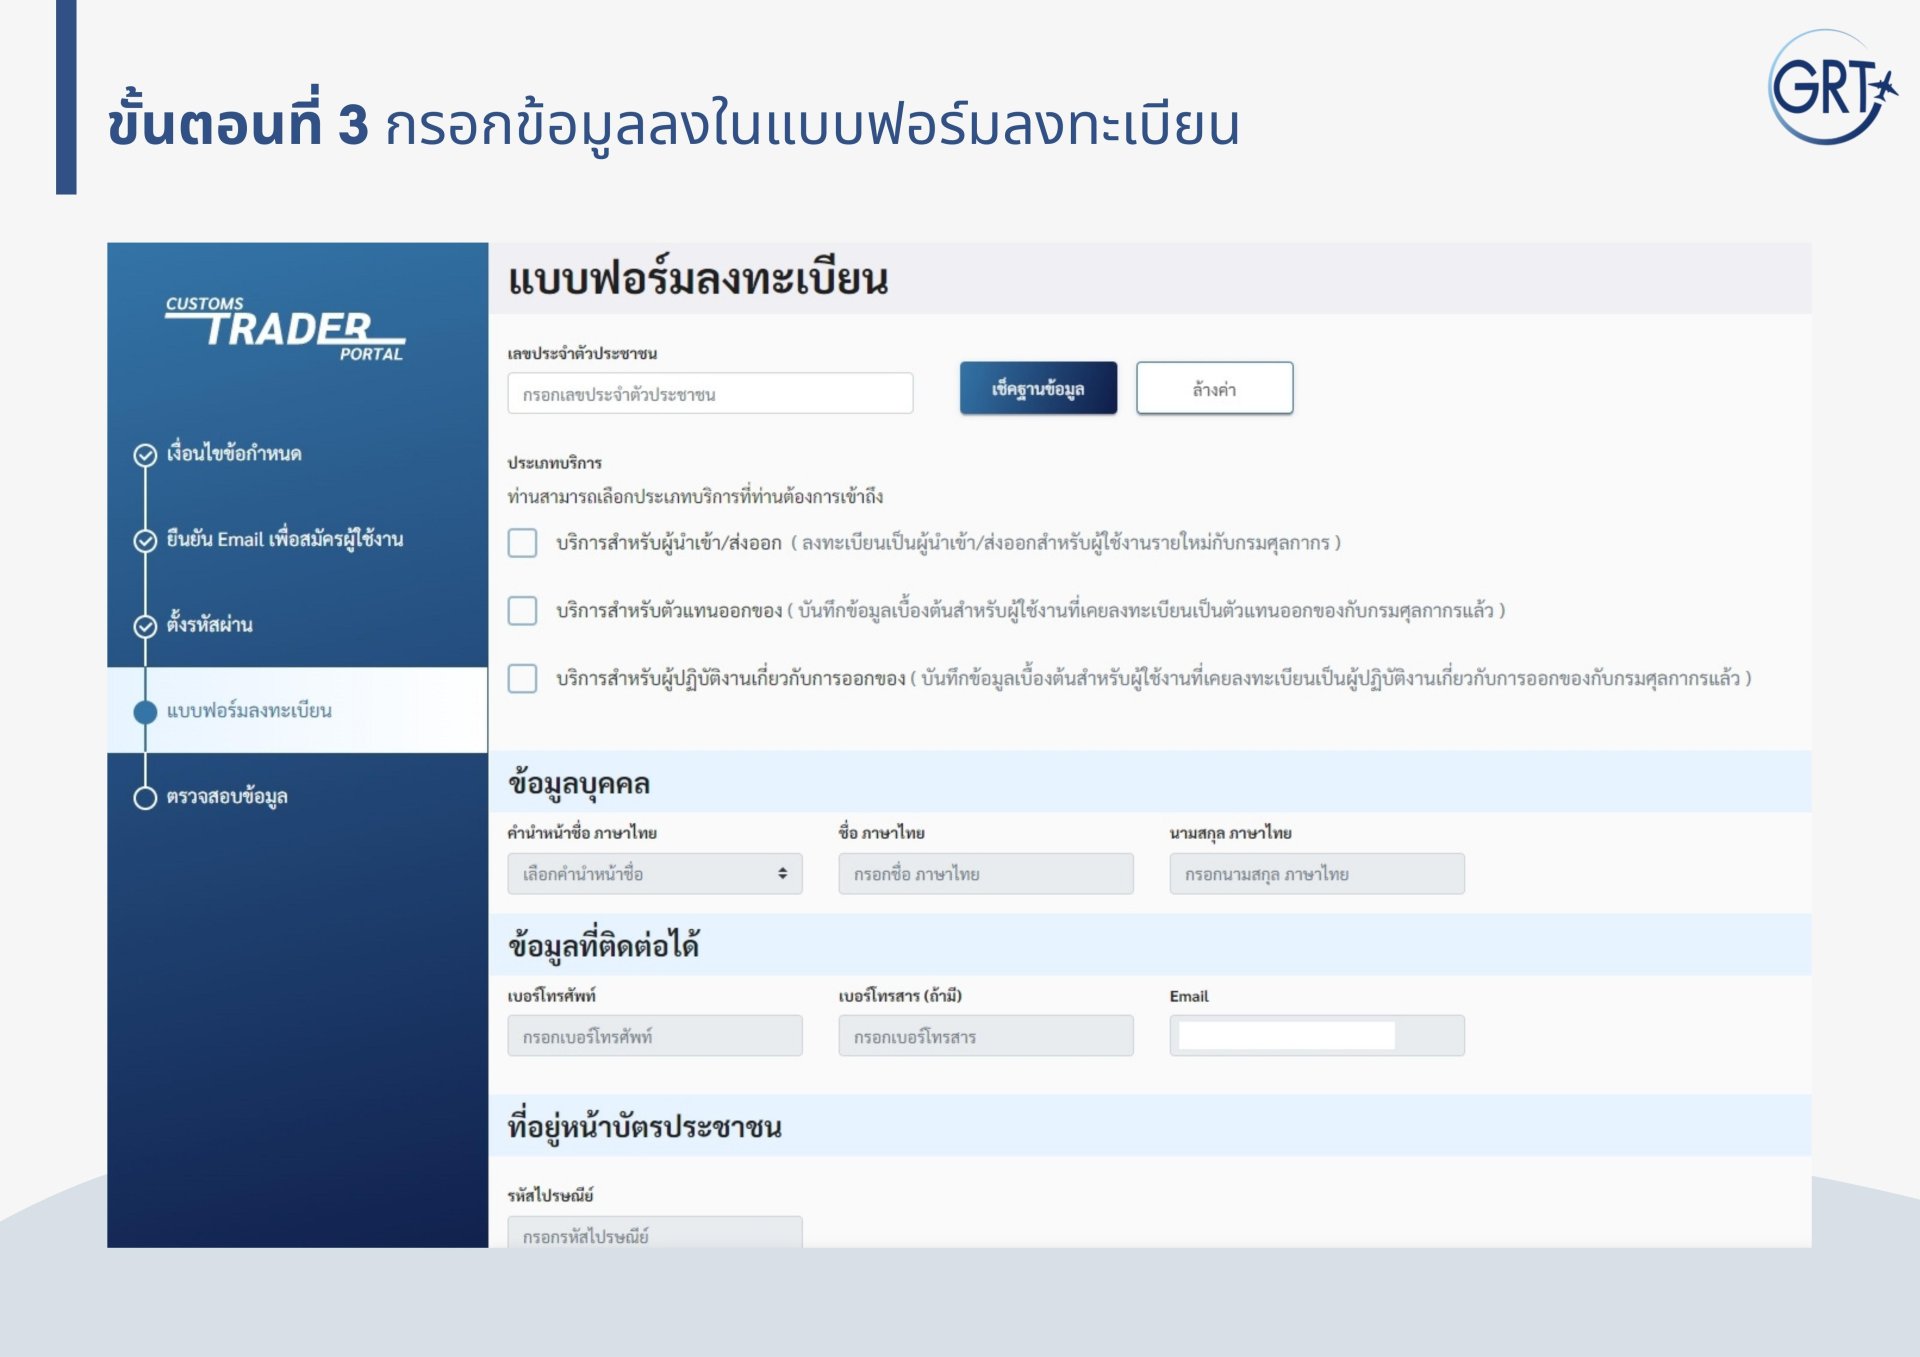Tick the บริการสำหรับผู้ปฏิบัติงานเกี่ยวกับการออกของ checkbox

click(x=522, y=678)
